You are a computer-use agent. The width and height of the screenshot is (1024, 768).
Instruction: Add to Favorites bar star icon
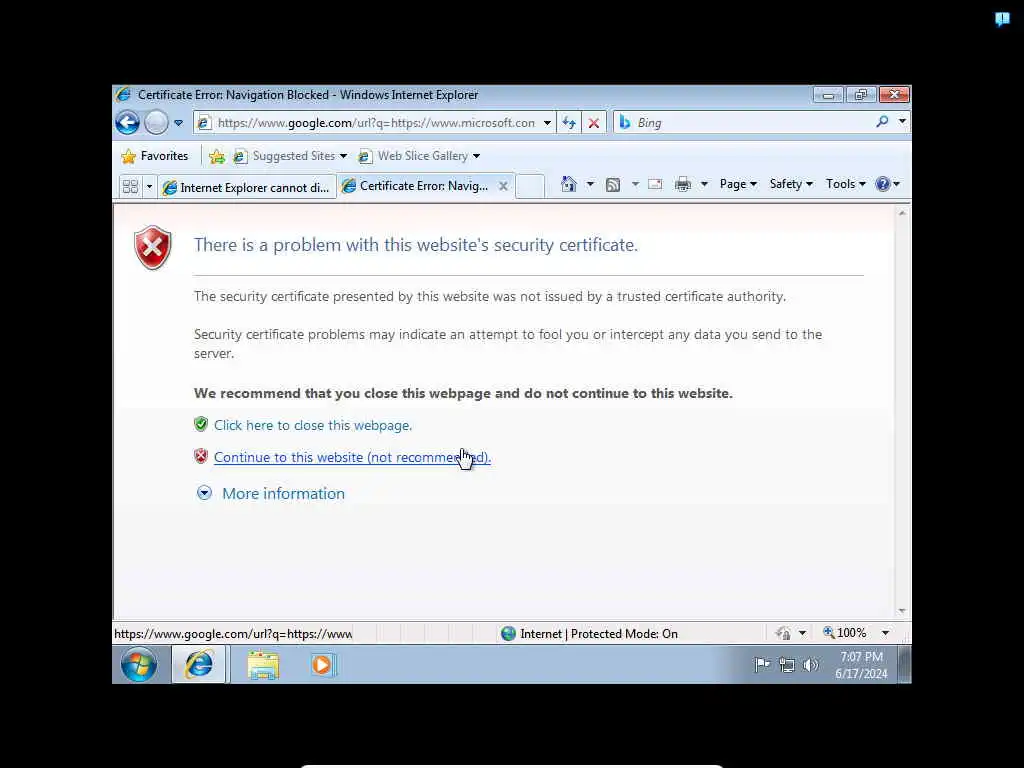tap(217, 156)
